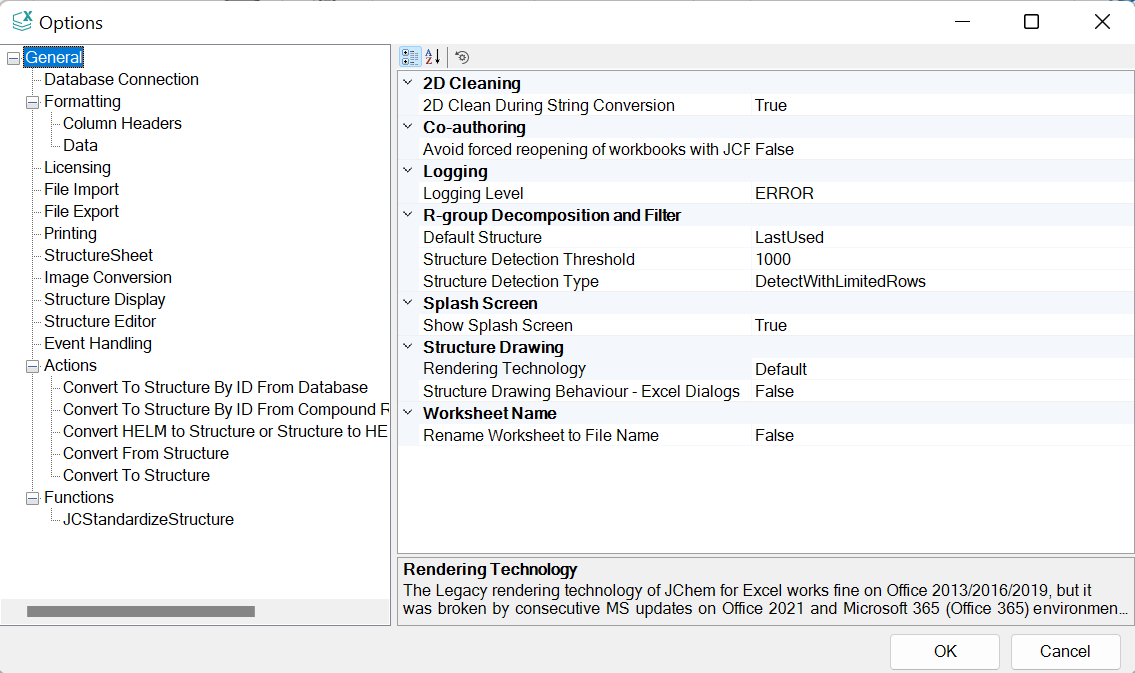Click the Categorized view icon
Screen dimensions: 1135x673
point(410,57)
